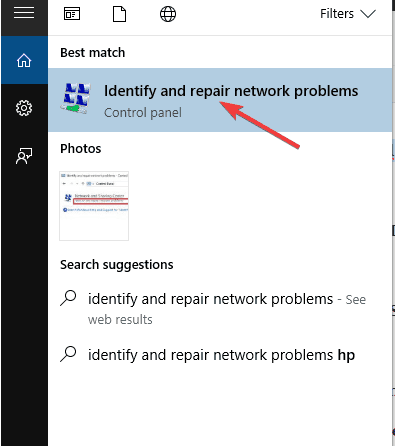Open the Feedback icon in sidebar
The image size is (395, 446).
pyautogui.click(x=24, y=156)
